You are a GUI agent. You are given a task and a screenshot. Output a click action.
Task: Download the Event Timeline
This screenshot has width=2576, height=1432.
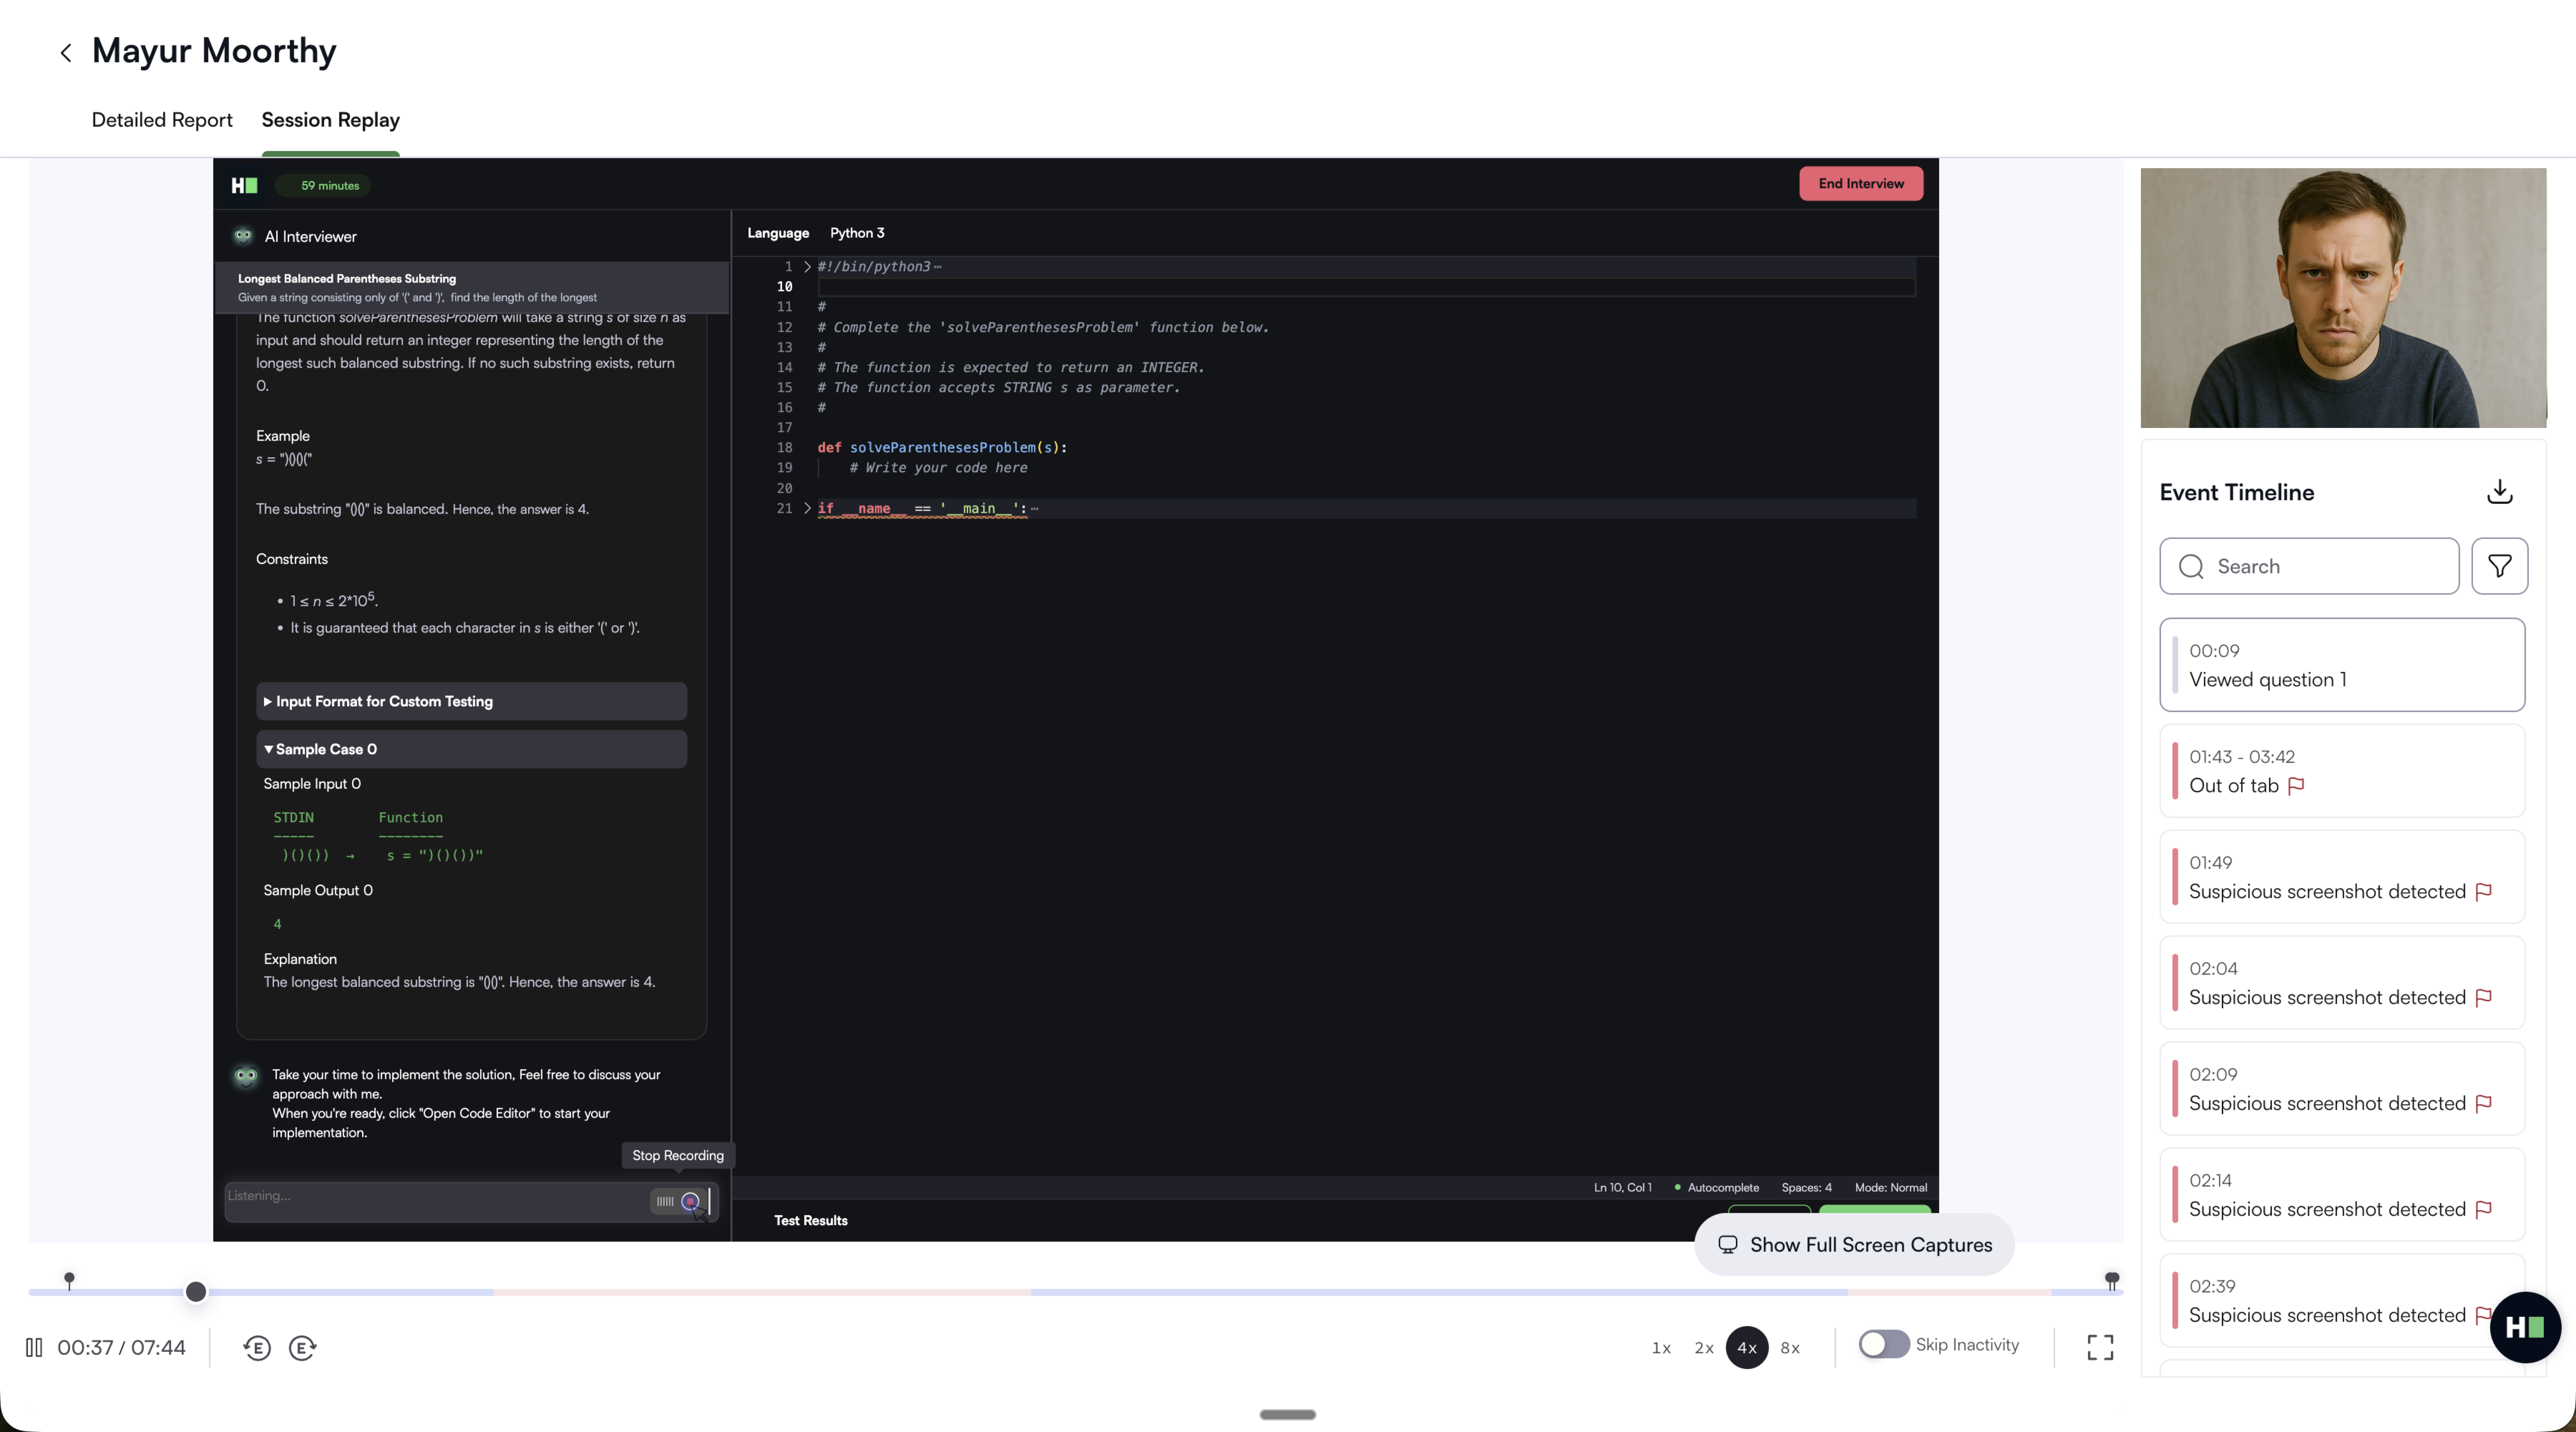pyautogui.click(x=2500, y=492)
